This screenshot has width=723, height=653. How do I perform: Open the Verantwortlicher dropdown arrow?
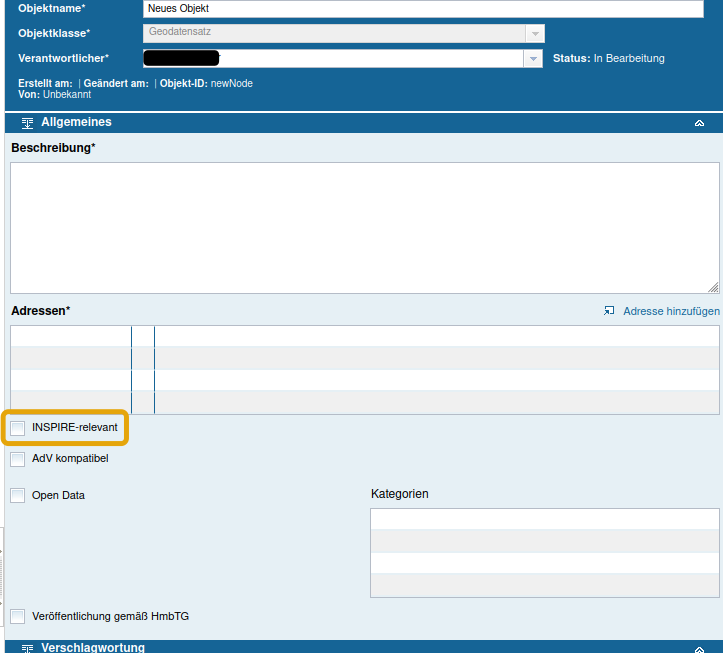(x=534, y=59)
